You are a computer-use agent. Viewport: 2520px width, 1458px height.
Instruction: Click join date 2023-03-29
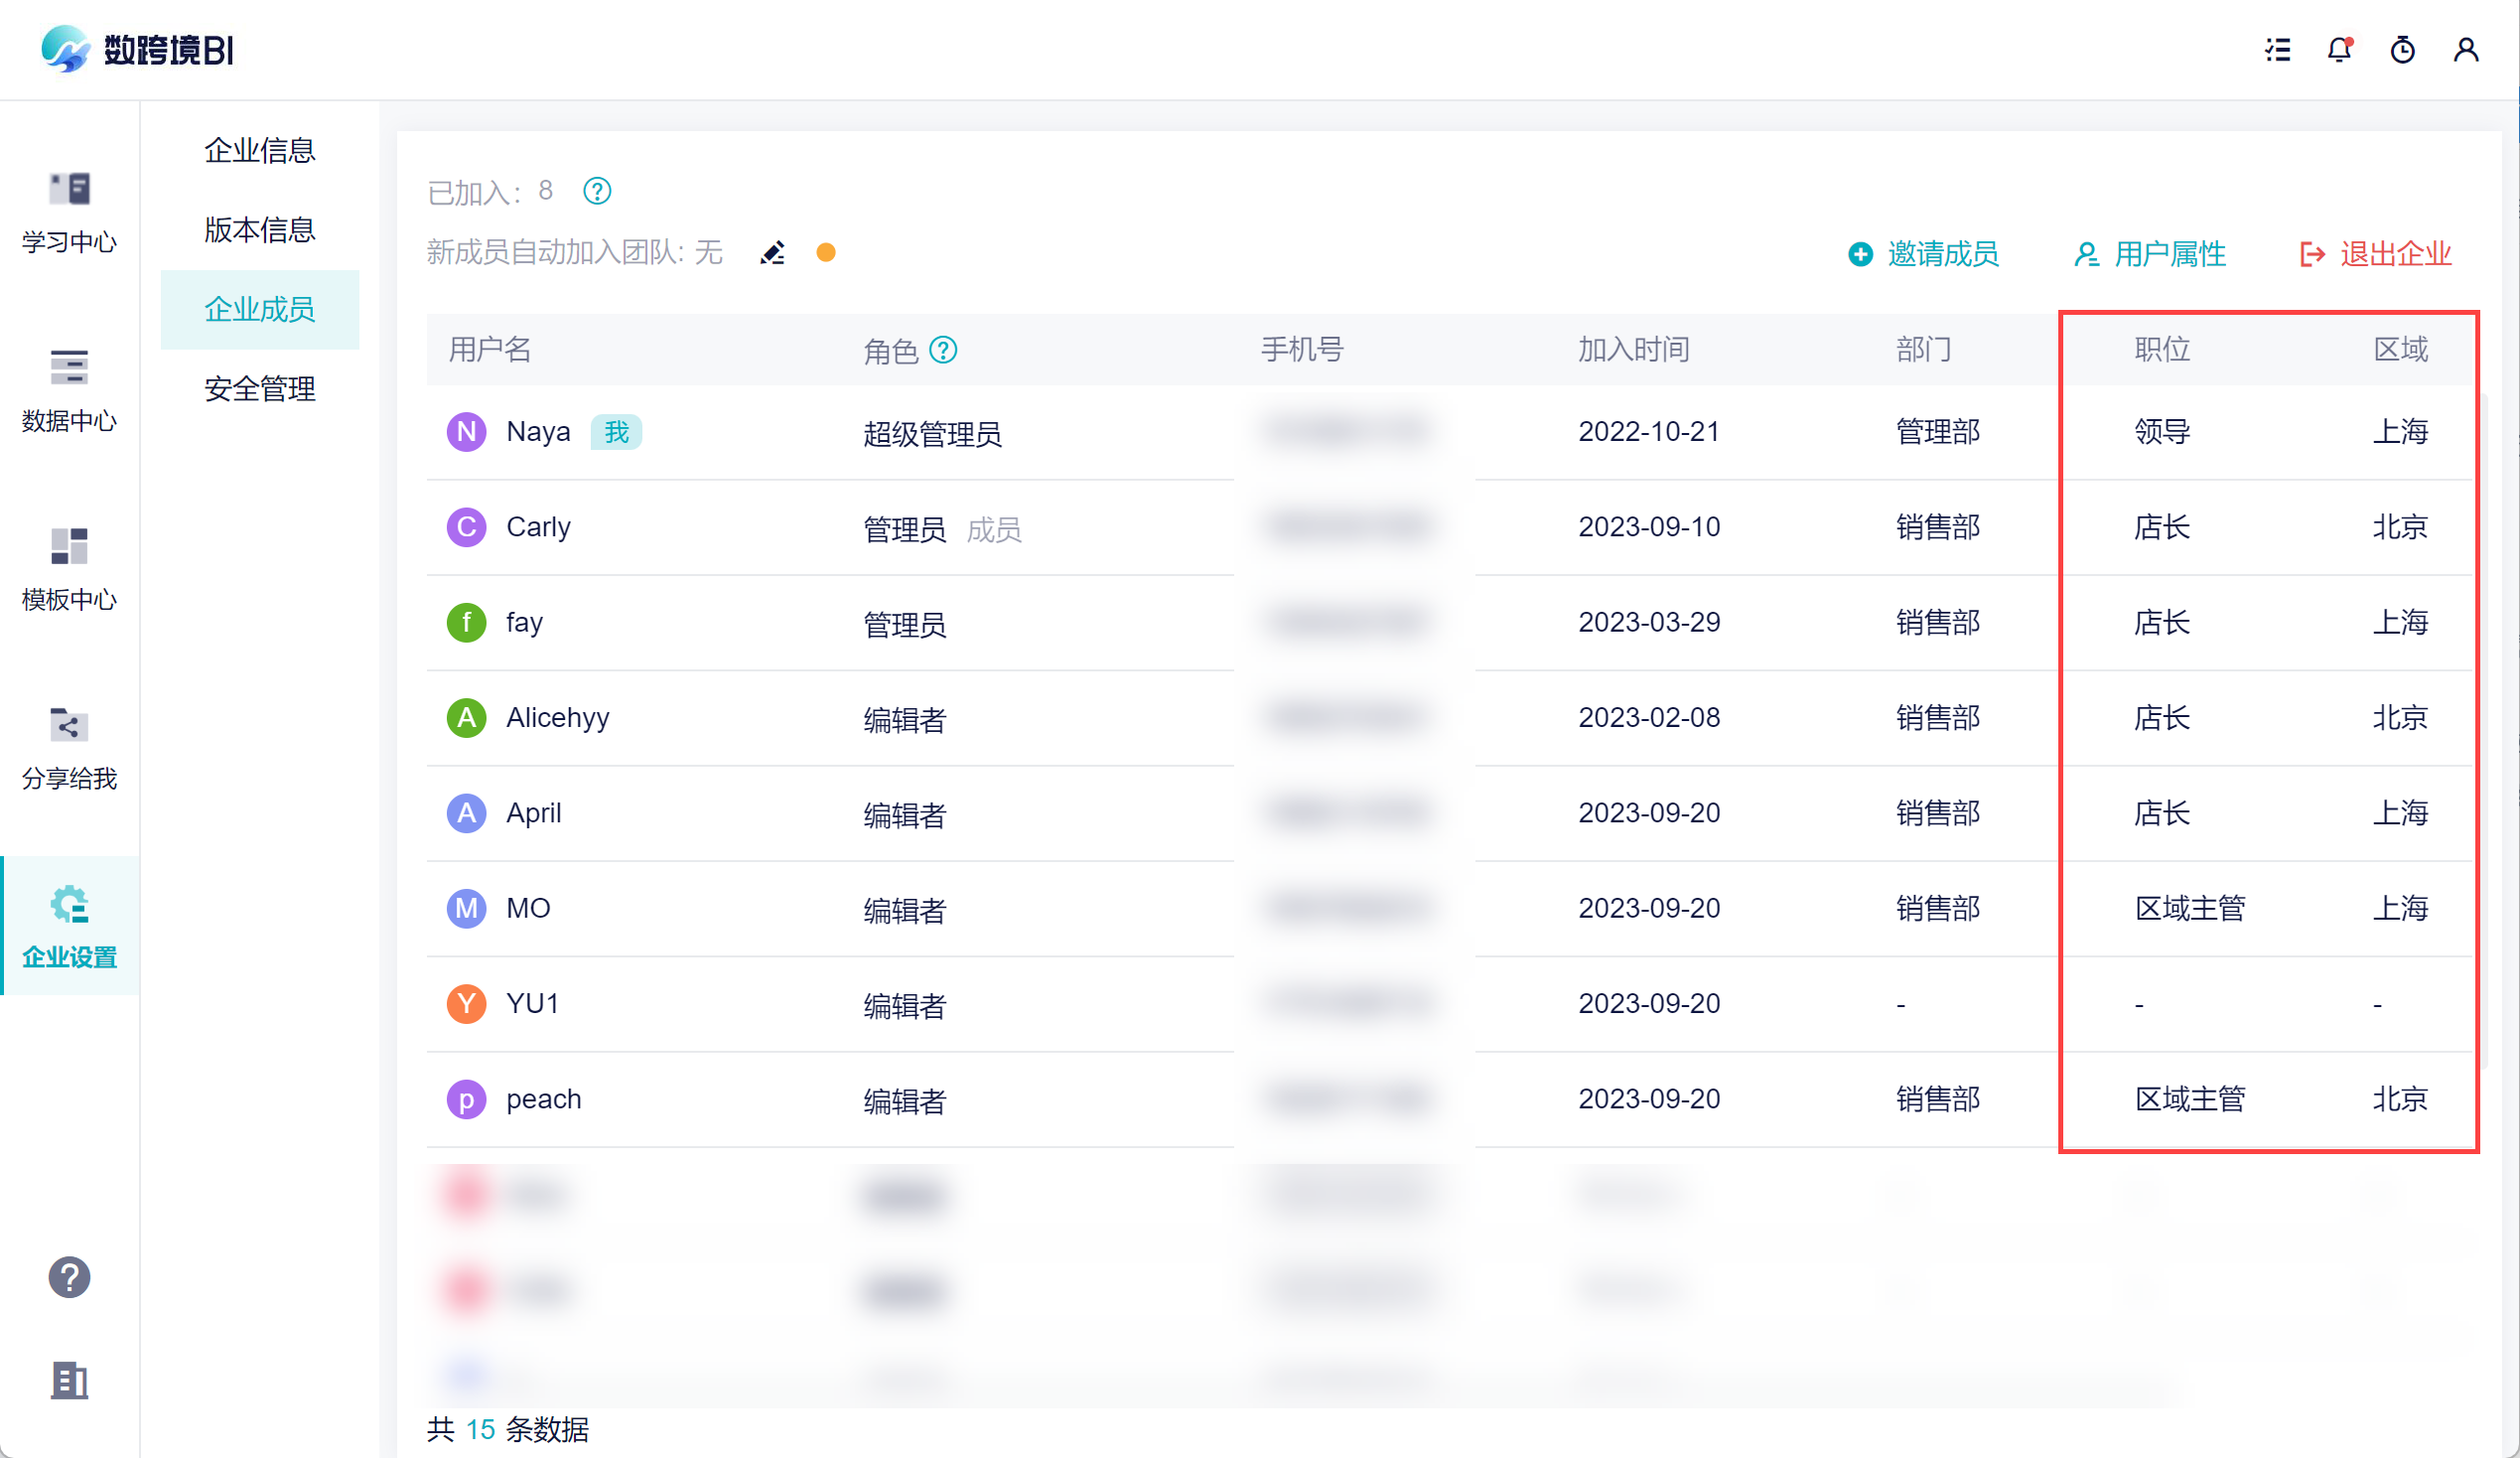coord(1649,622)
